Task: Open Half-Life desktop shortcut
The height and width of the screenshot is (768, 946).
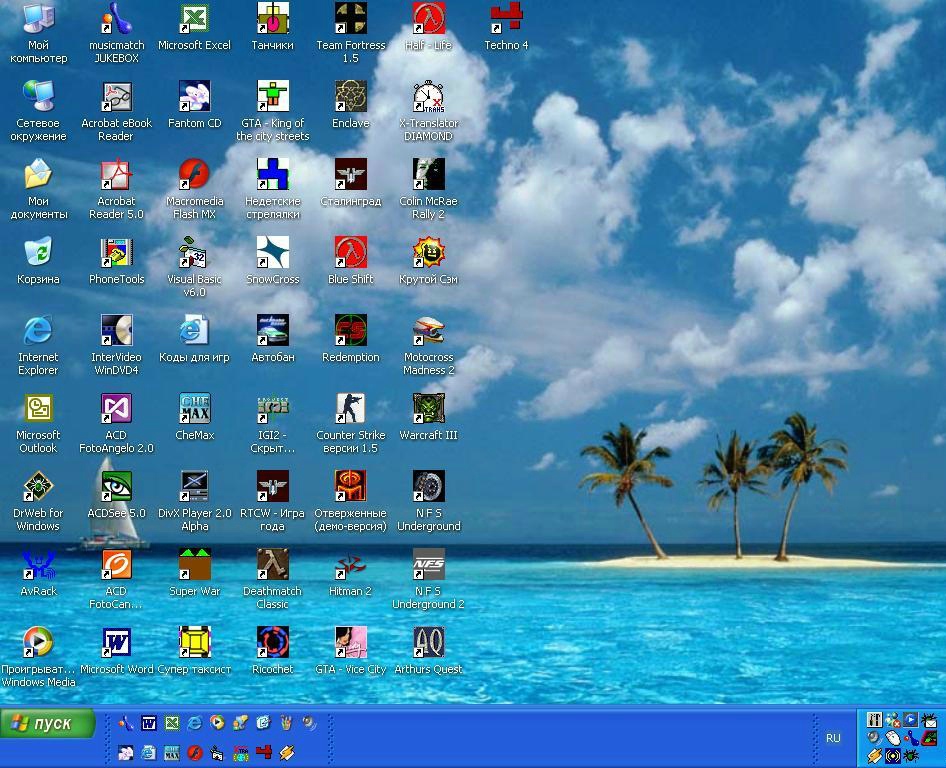Action: [x=428, y=19]
